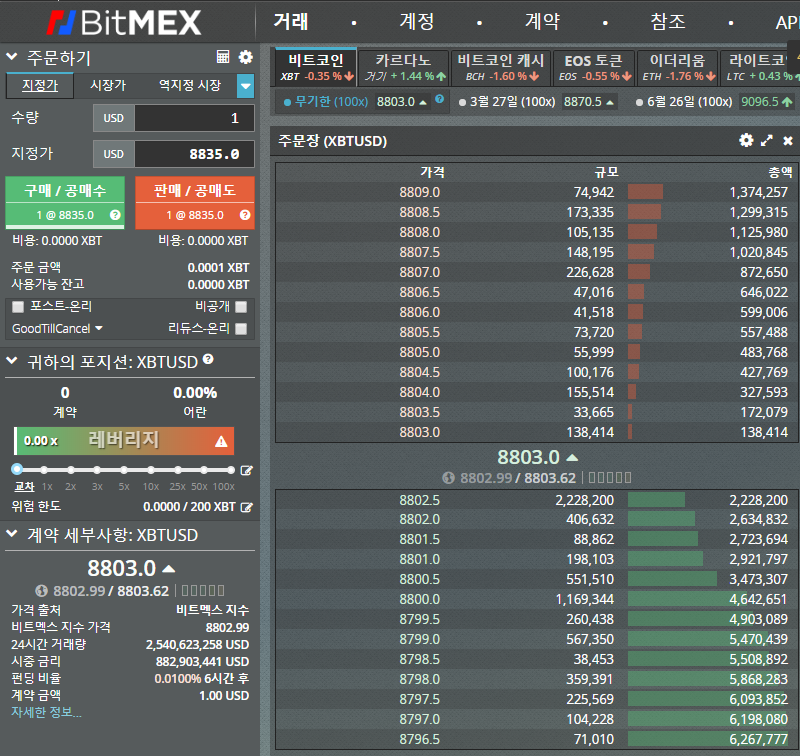This screenshot has width=800, height=756.
Task: Open more info (자세한 정보) link
Action: click(x=46, y=712)
